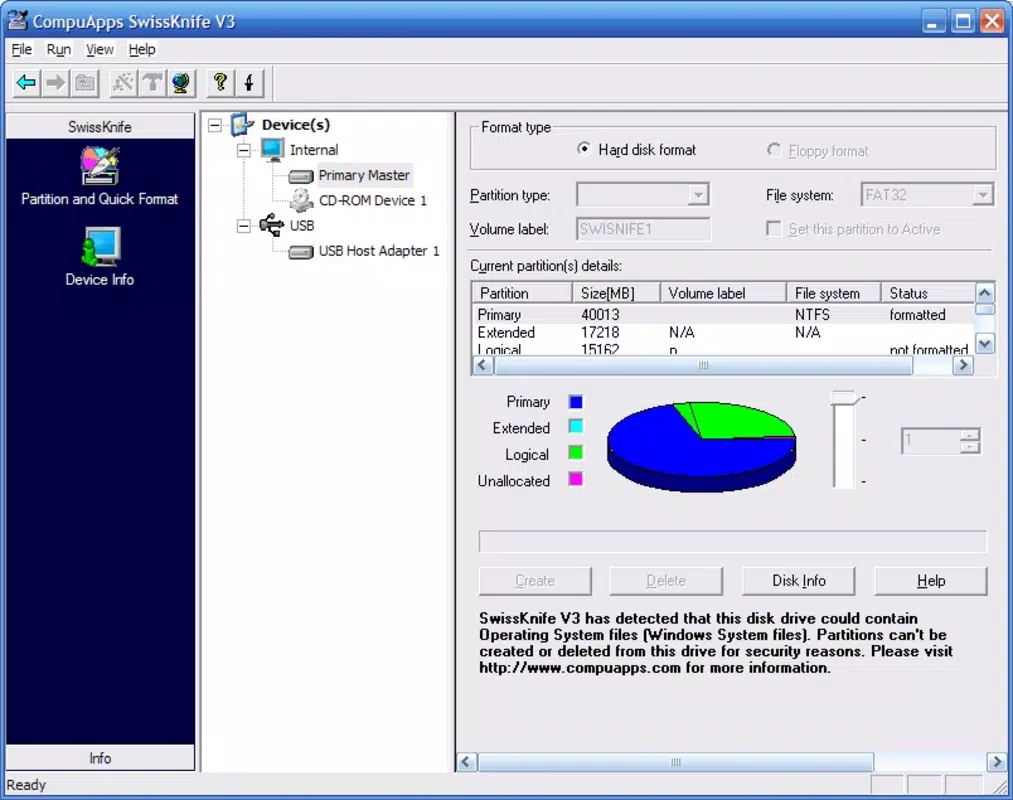This screenshot has width=1013, height=800.
Task: Click the back arrow toolbar icon
Action: 26,83
